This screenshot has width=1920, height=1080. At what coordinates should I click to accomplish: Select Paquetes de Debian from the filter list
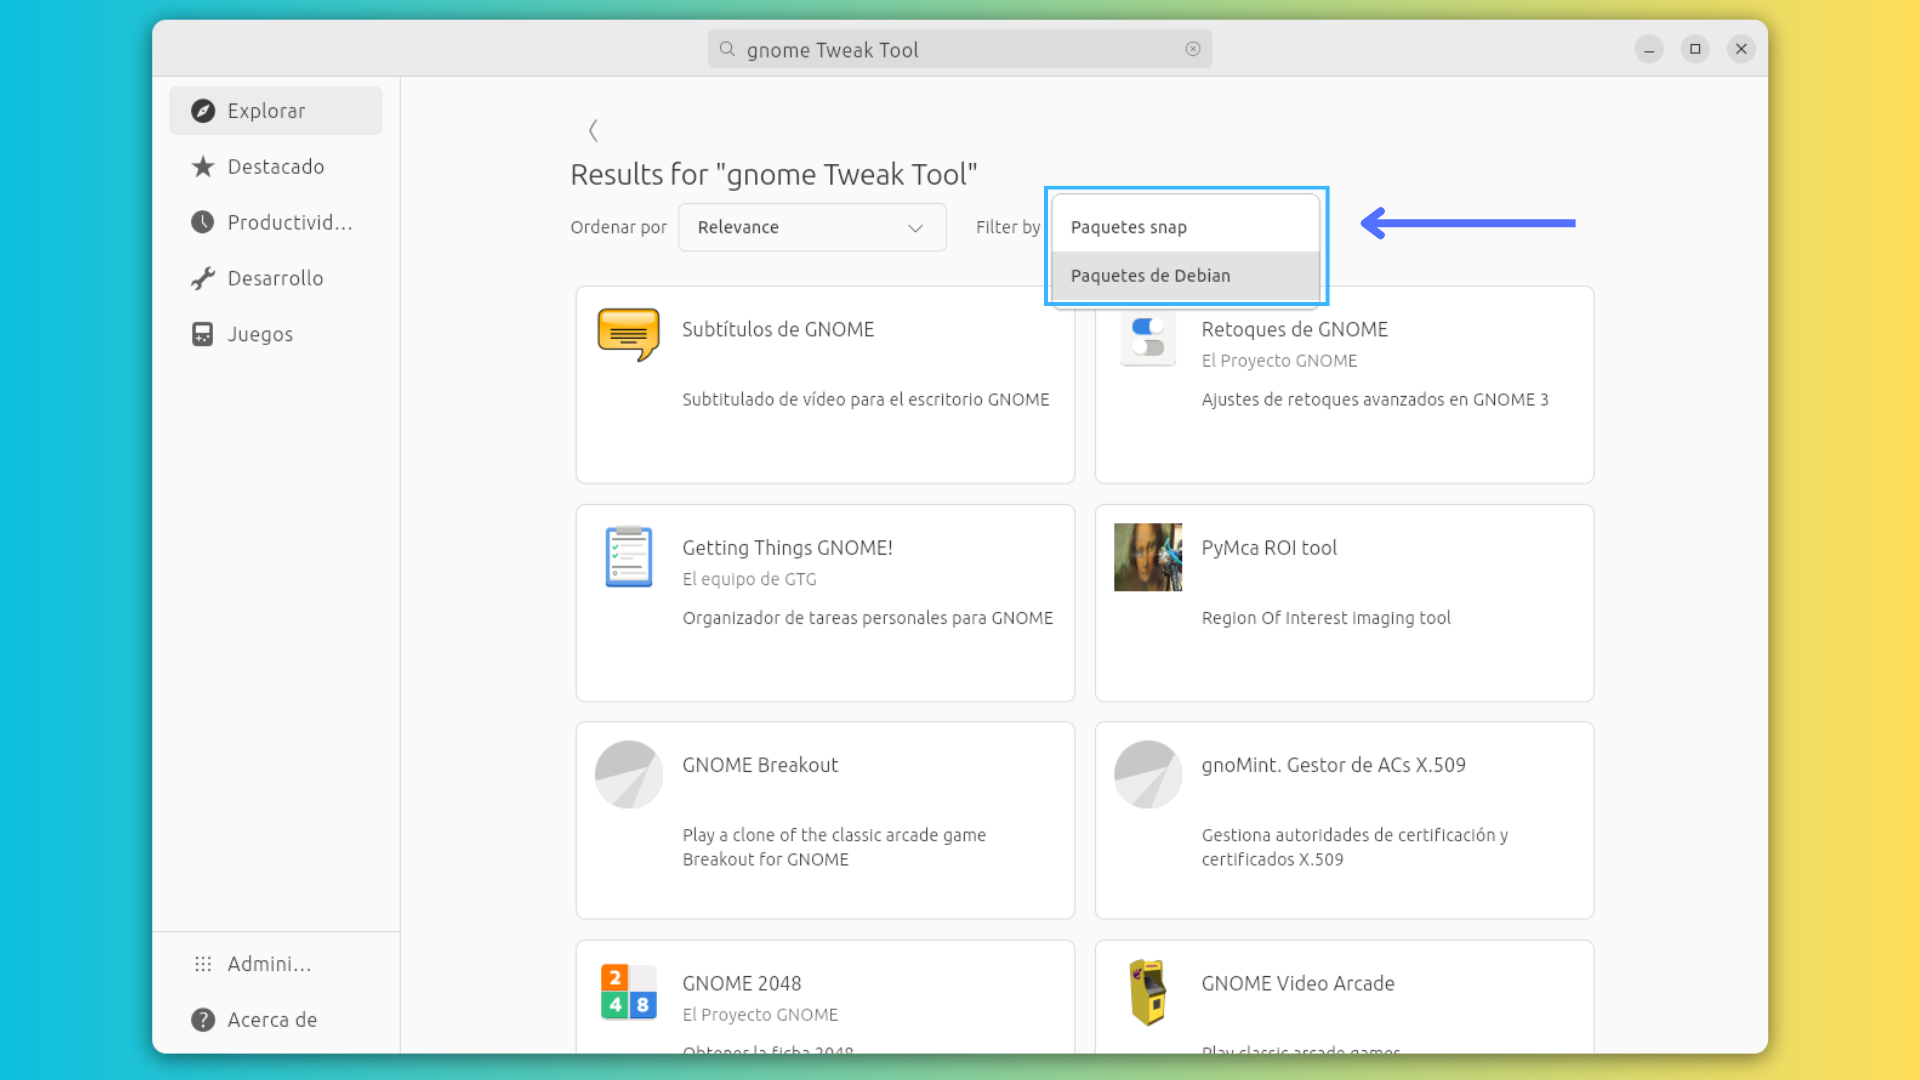coord(1150,275)
